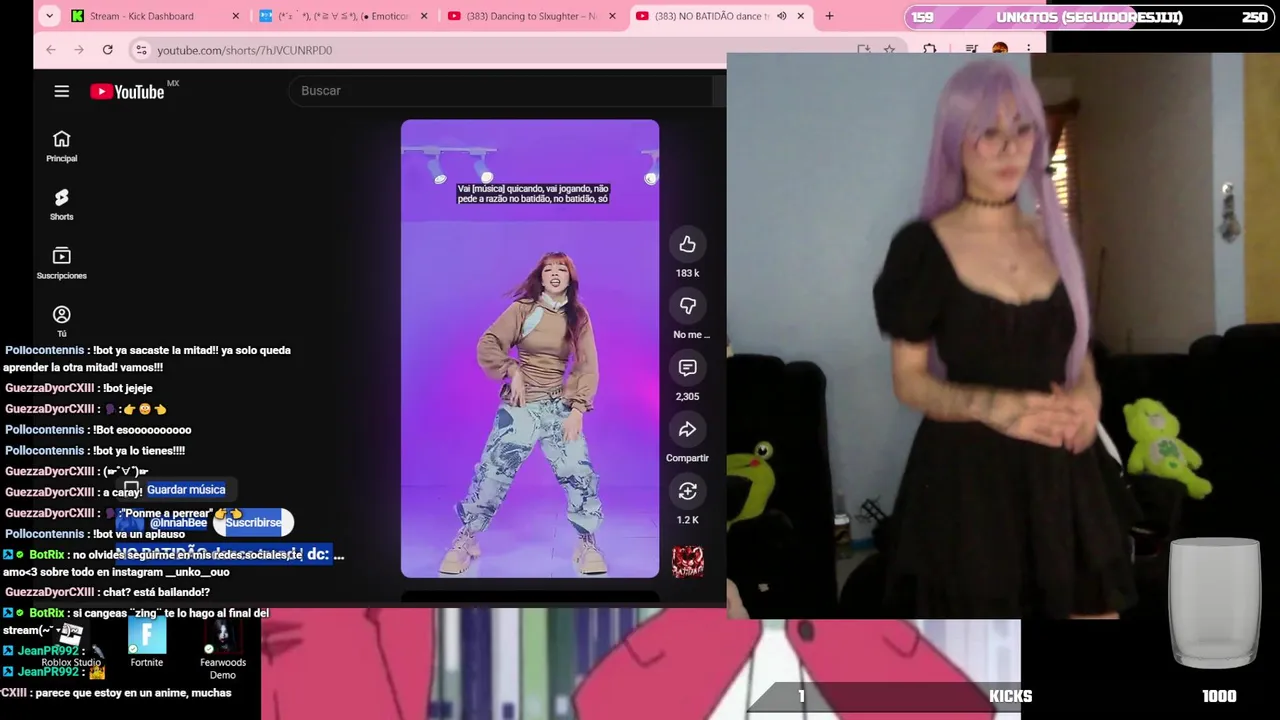Image resolution: width=1280 pixels, height=720 pixels.
Task: Open the media control icon in toolbar
Action: click(971, 49)
